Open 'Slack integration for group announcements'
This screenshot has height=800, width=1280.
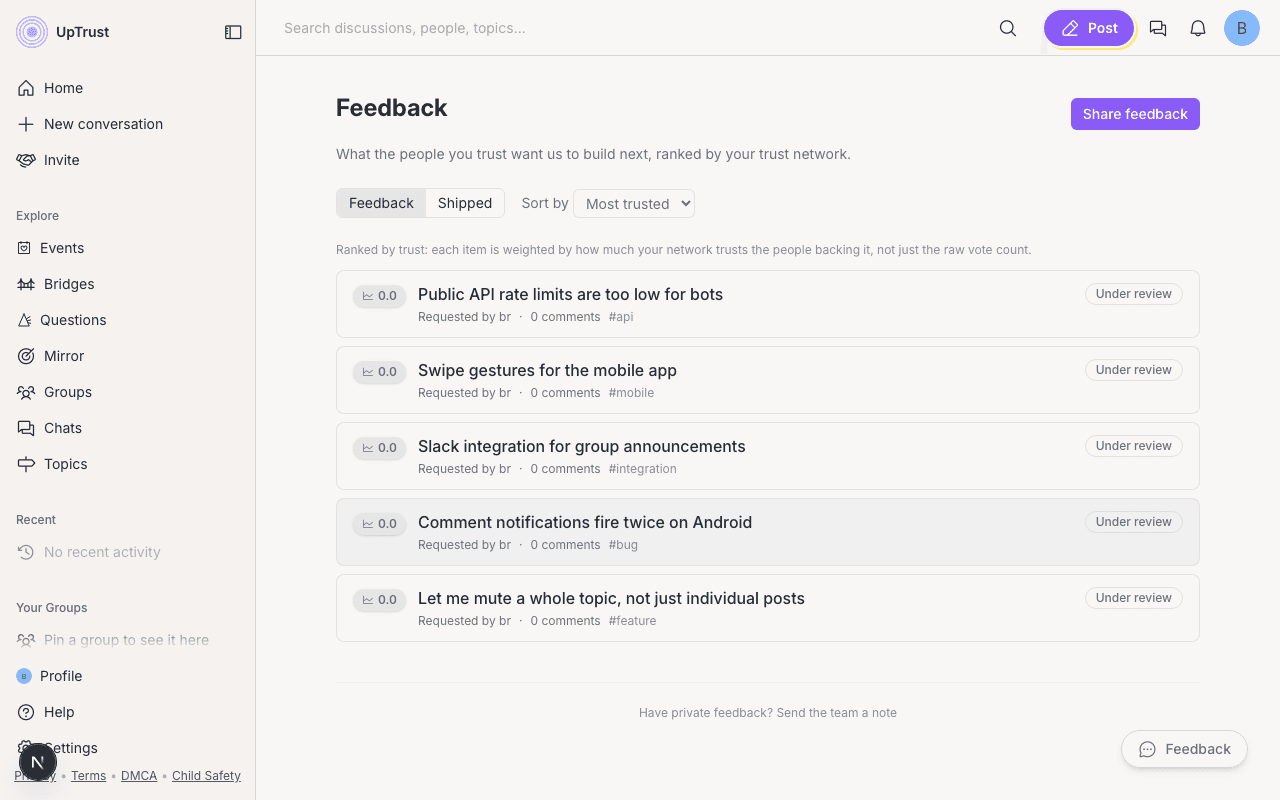pyautogui.click(x=581, y=446)
